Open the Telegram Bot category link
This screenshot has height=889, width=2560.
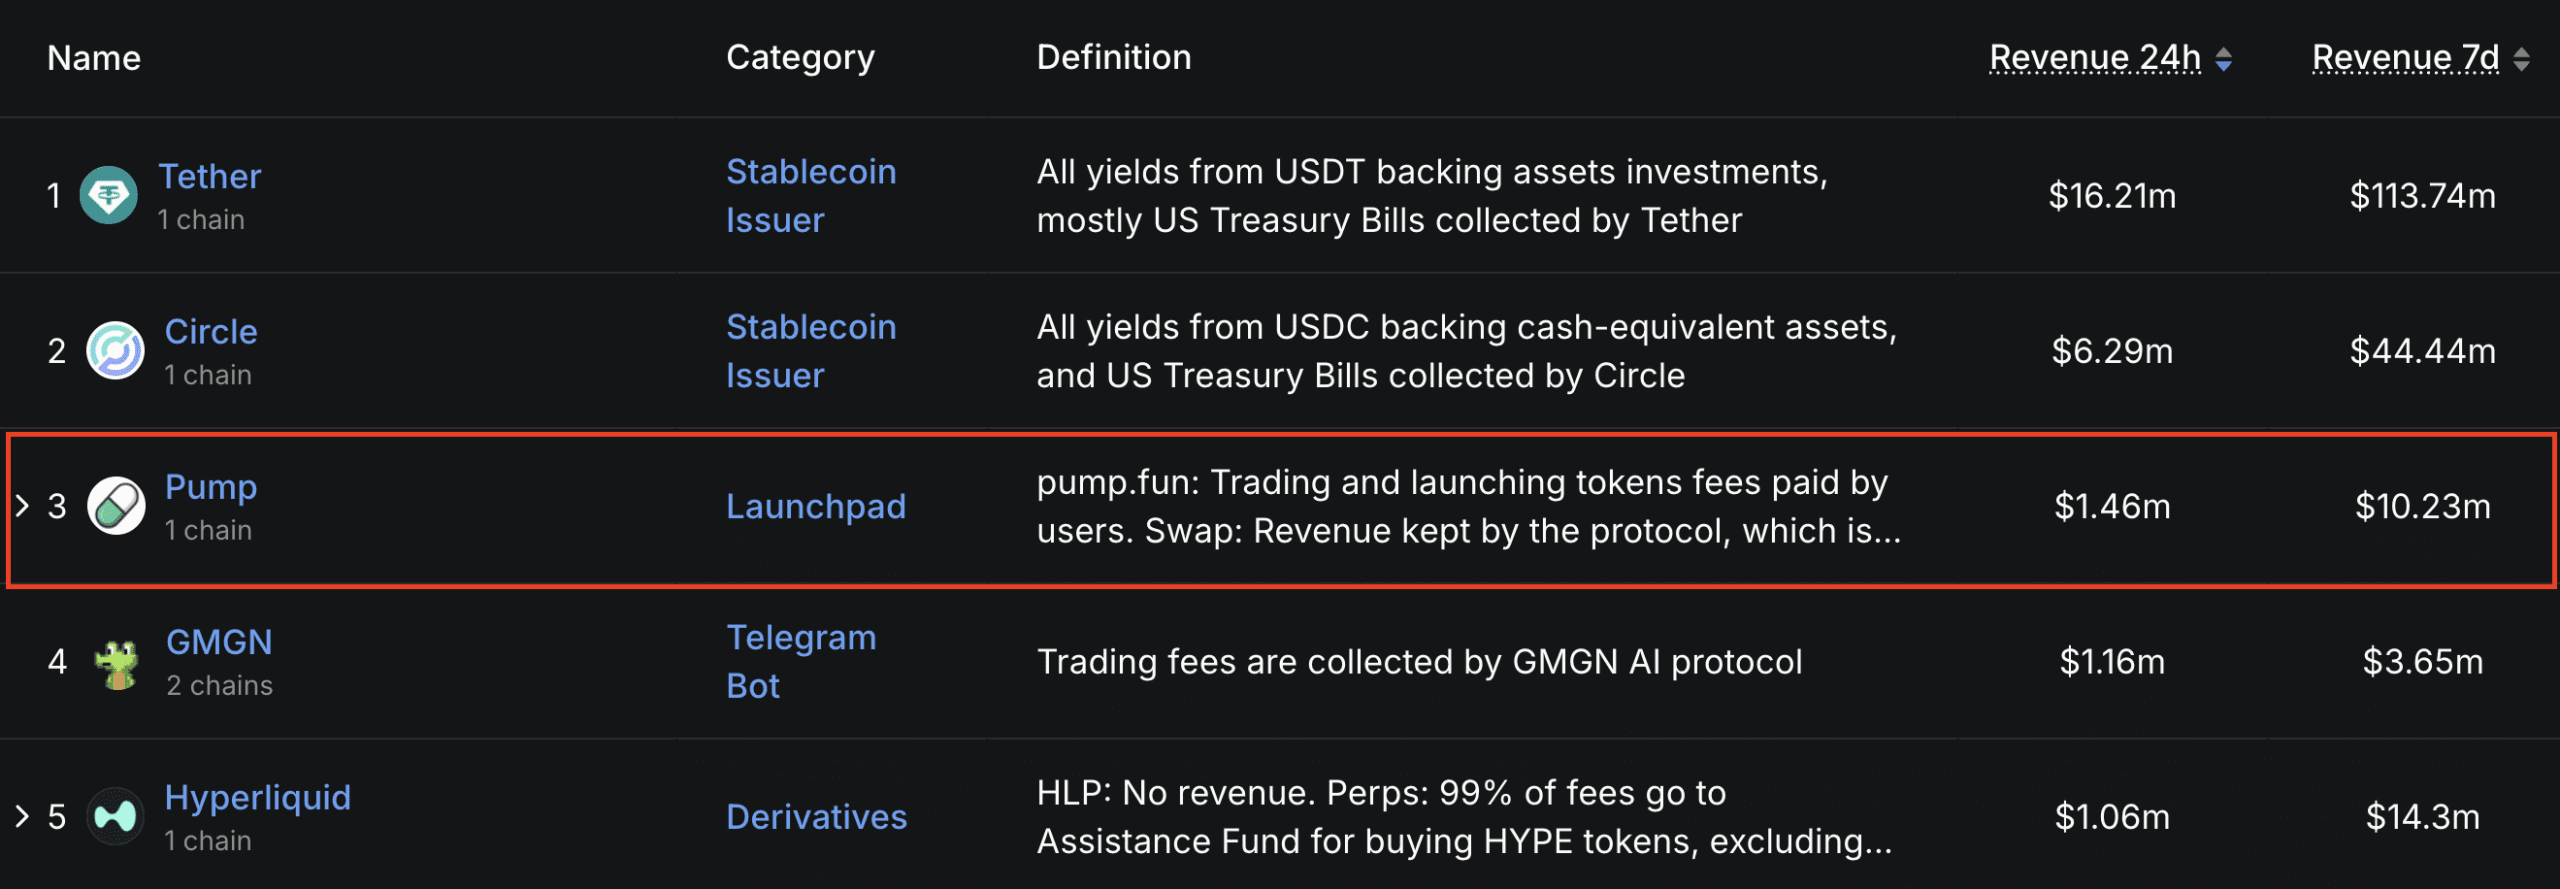click(801, 662)
